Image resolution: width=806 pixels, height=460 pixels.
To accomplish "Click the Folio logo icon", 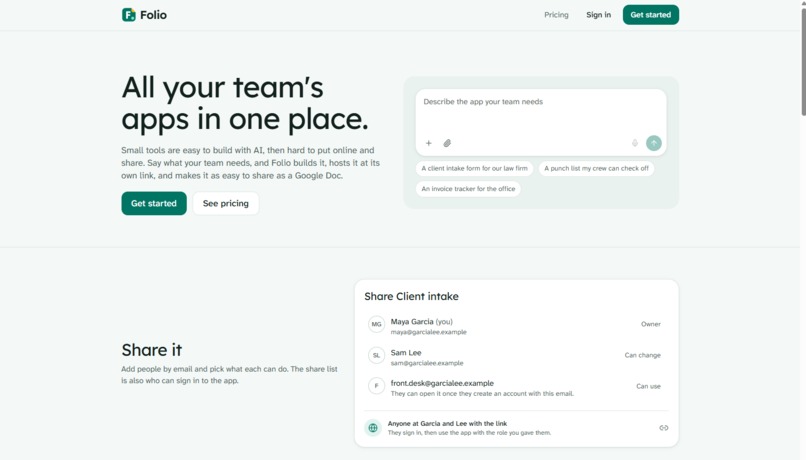I will (x=129, y=15).
